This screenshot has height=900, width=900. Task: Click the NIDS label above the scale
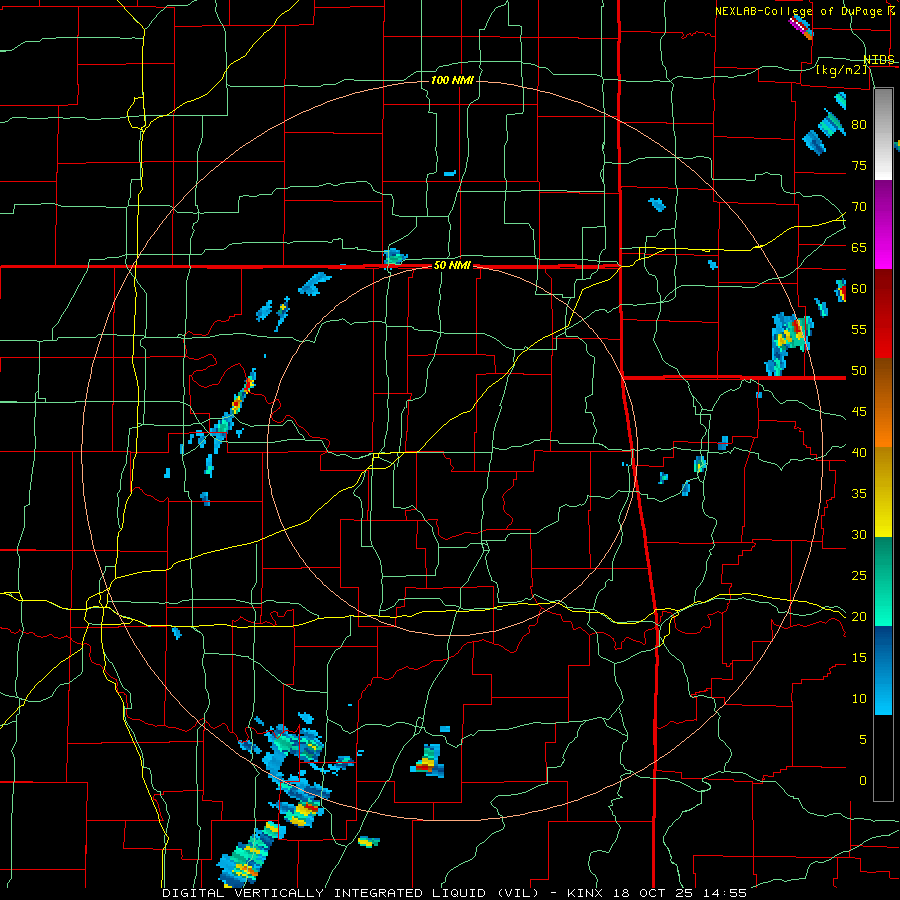pos(879,60)
